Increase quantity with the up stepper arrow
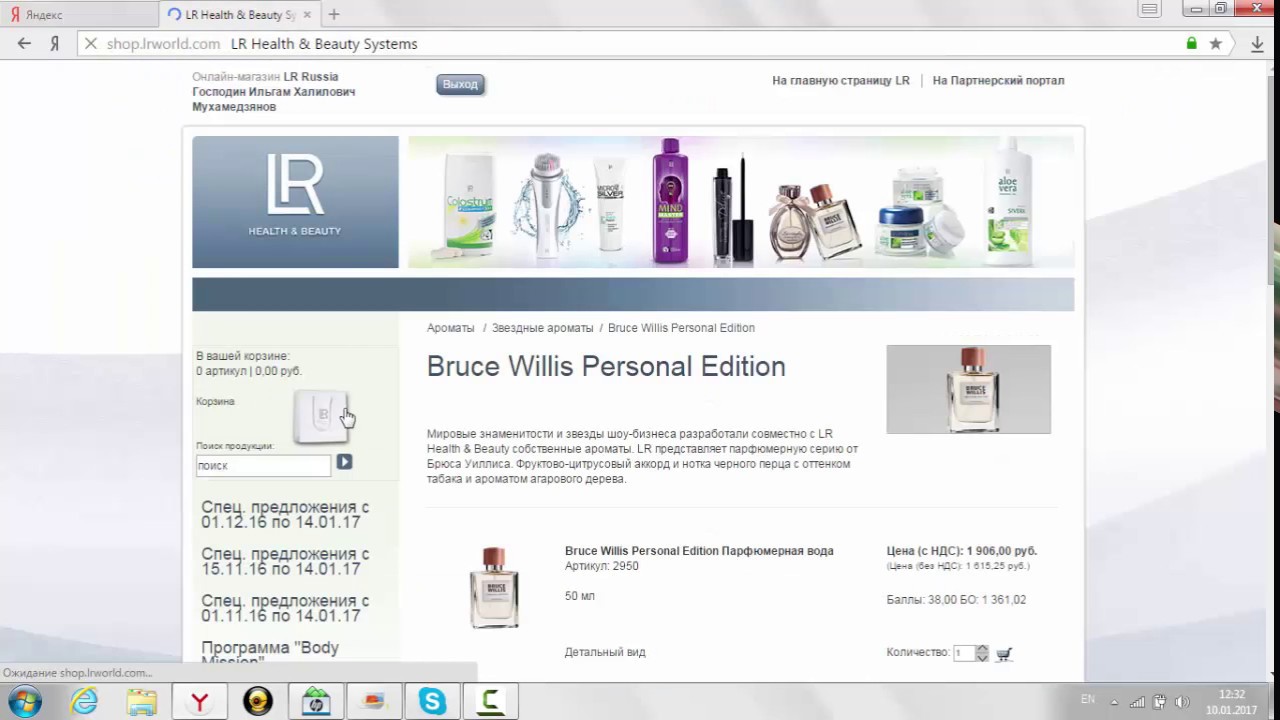Viewport: 1280px width, 720px height. 982,649
